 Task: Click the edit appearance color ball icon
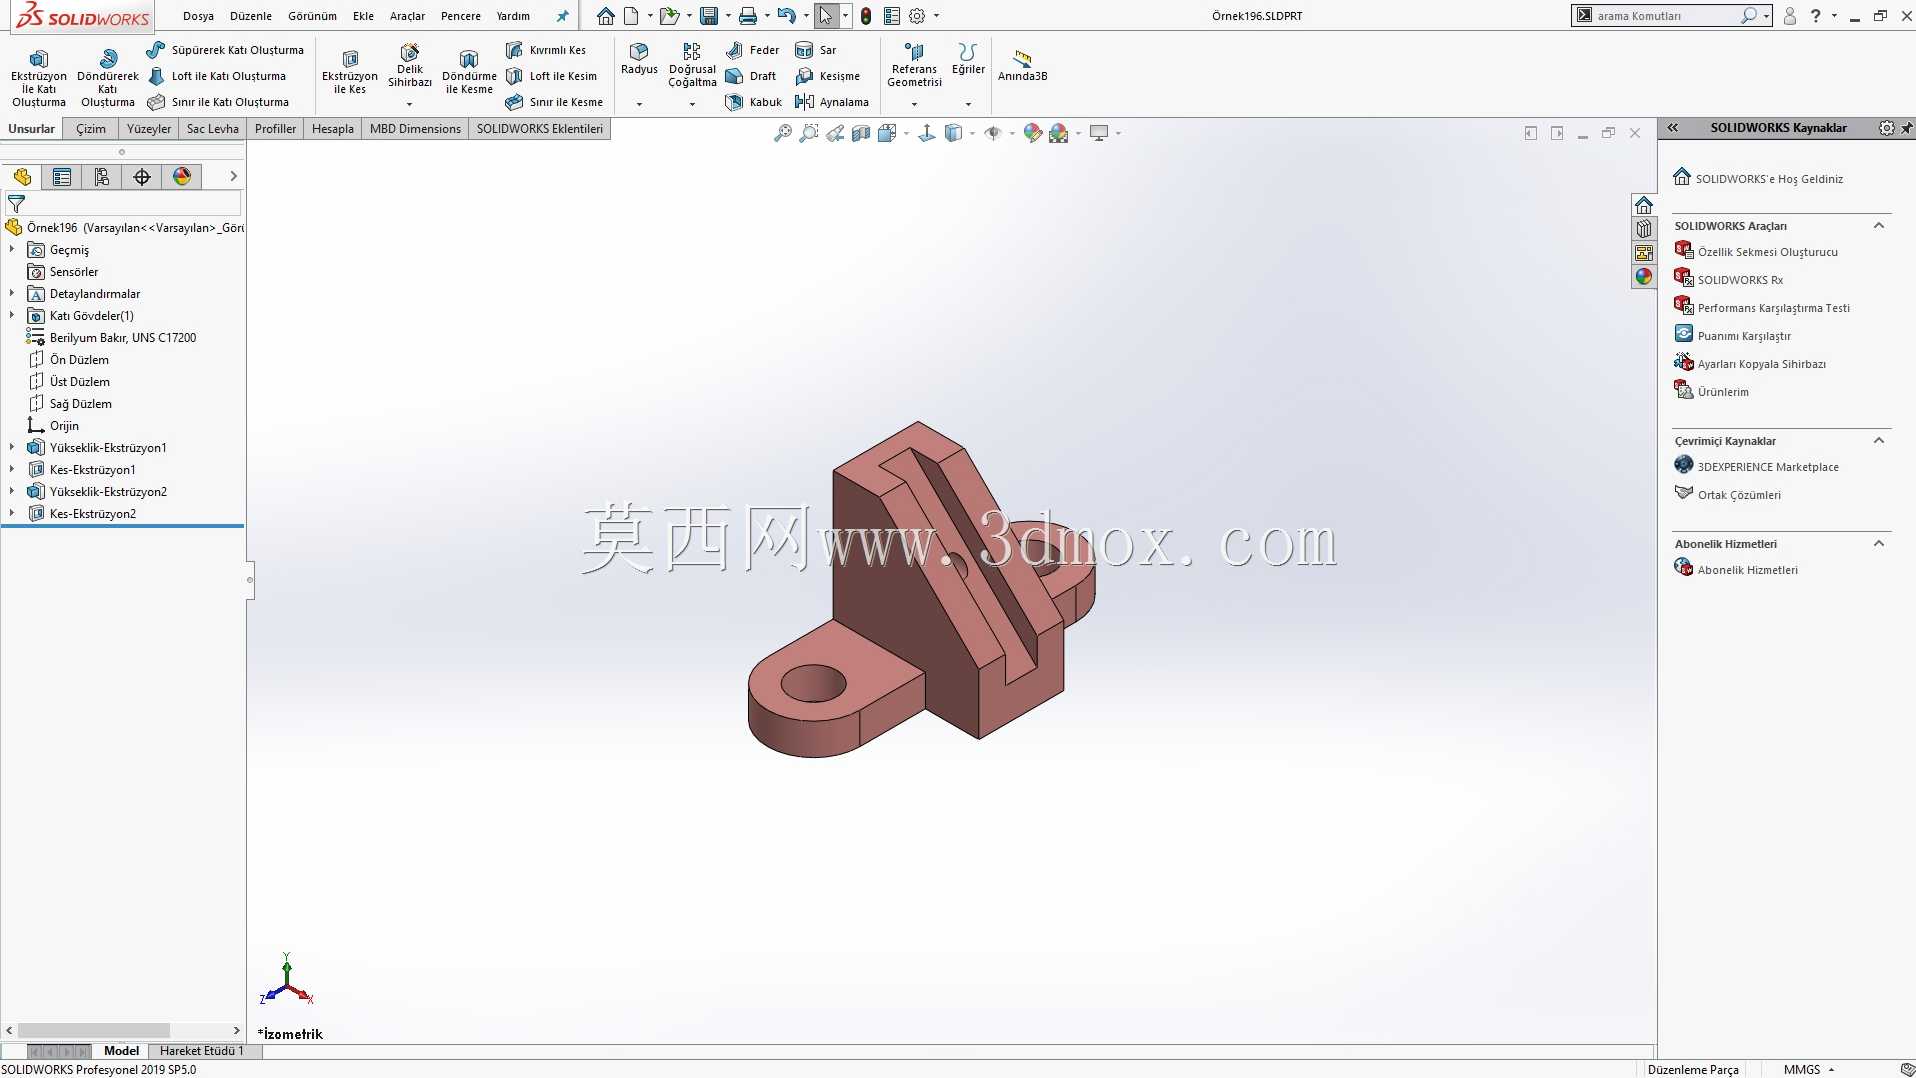tap(1033, 133)
